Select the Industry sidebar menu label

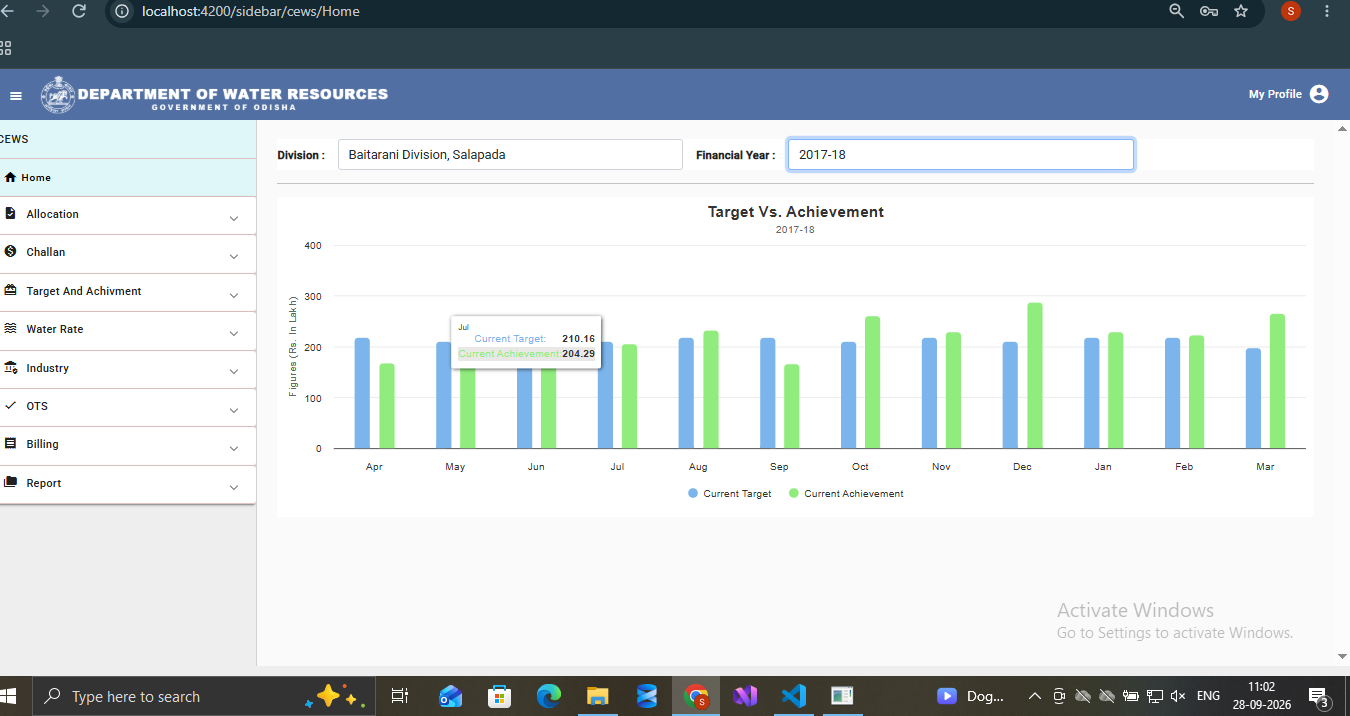tap(48, 368)
